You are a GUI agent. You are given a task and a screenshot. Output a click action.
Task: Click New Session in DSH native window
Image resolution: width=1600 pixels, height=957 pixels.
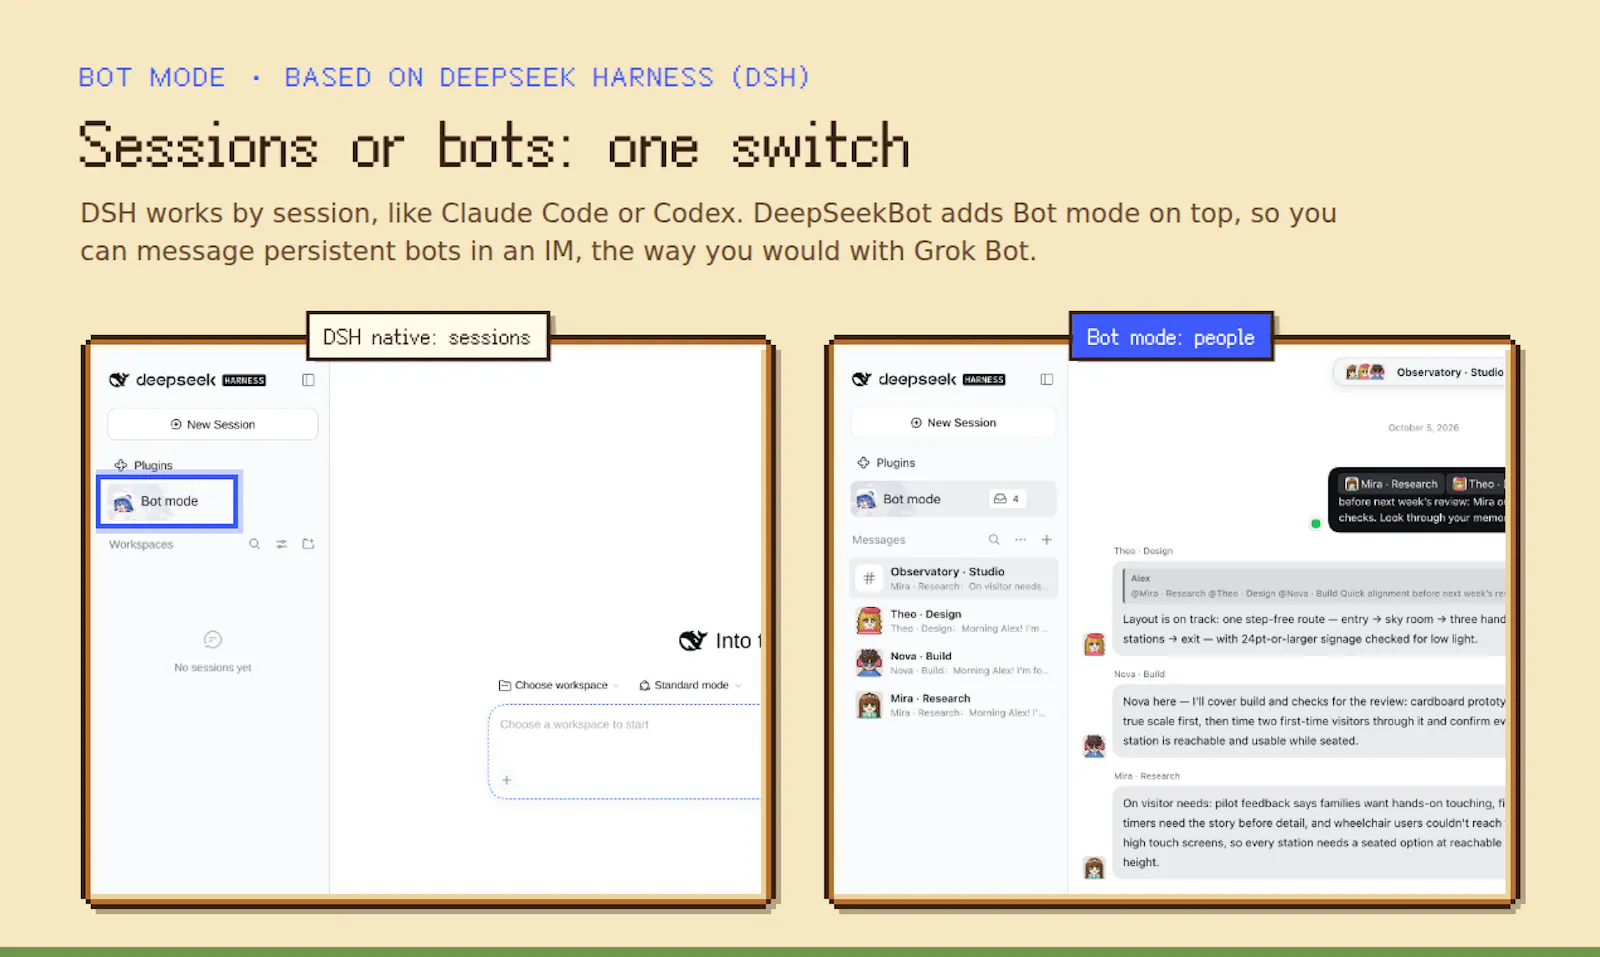(x=212, y=424)
